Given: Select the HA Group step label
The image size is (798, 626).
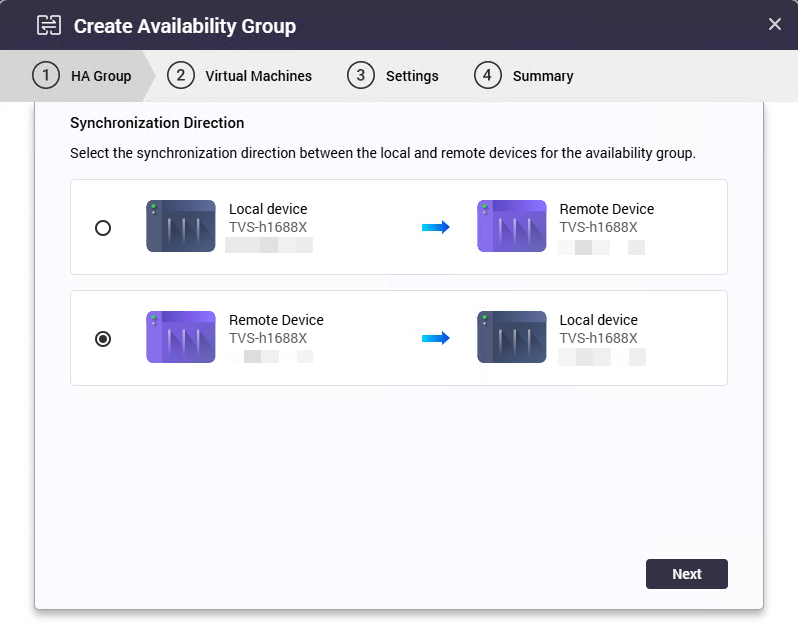Looking at the screenshot, I should pyautogui.click(x=101, y=76).
